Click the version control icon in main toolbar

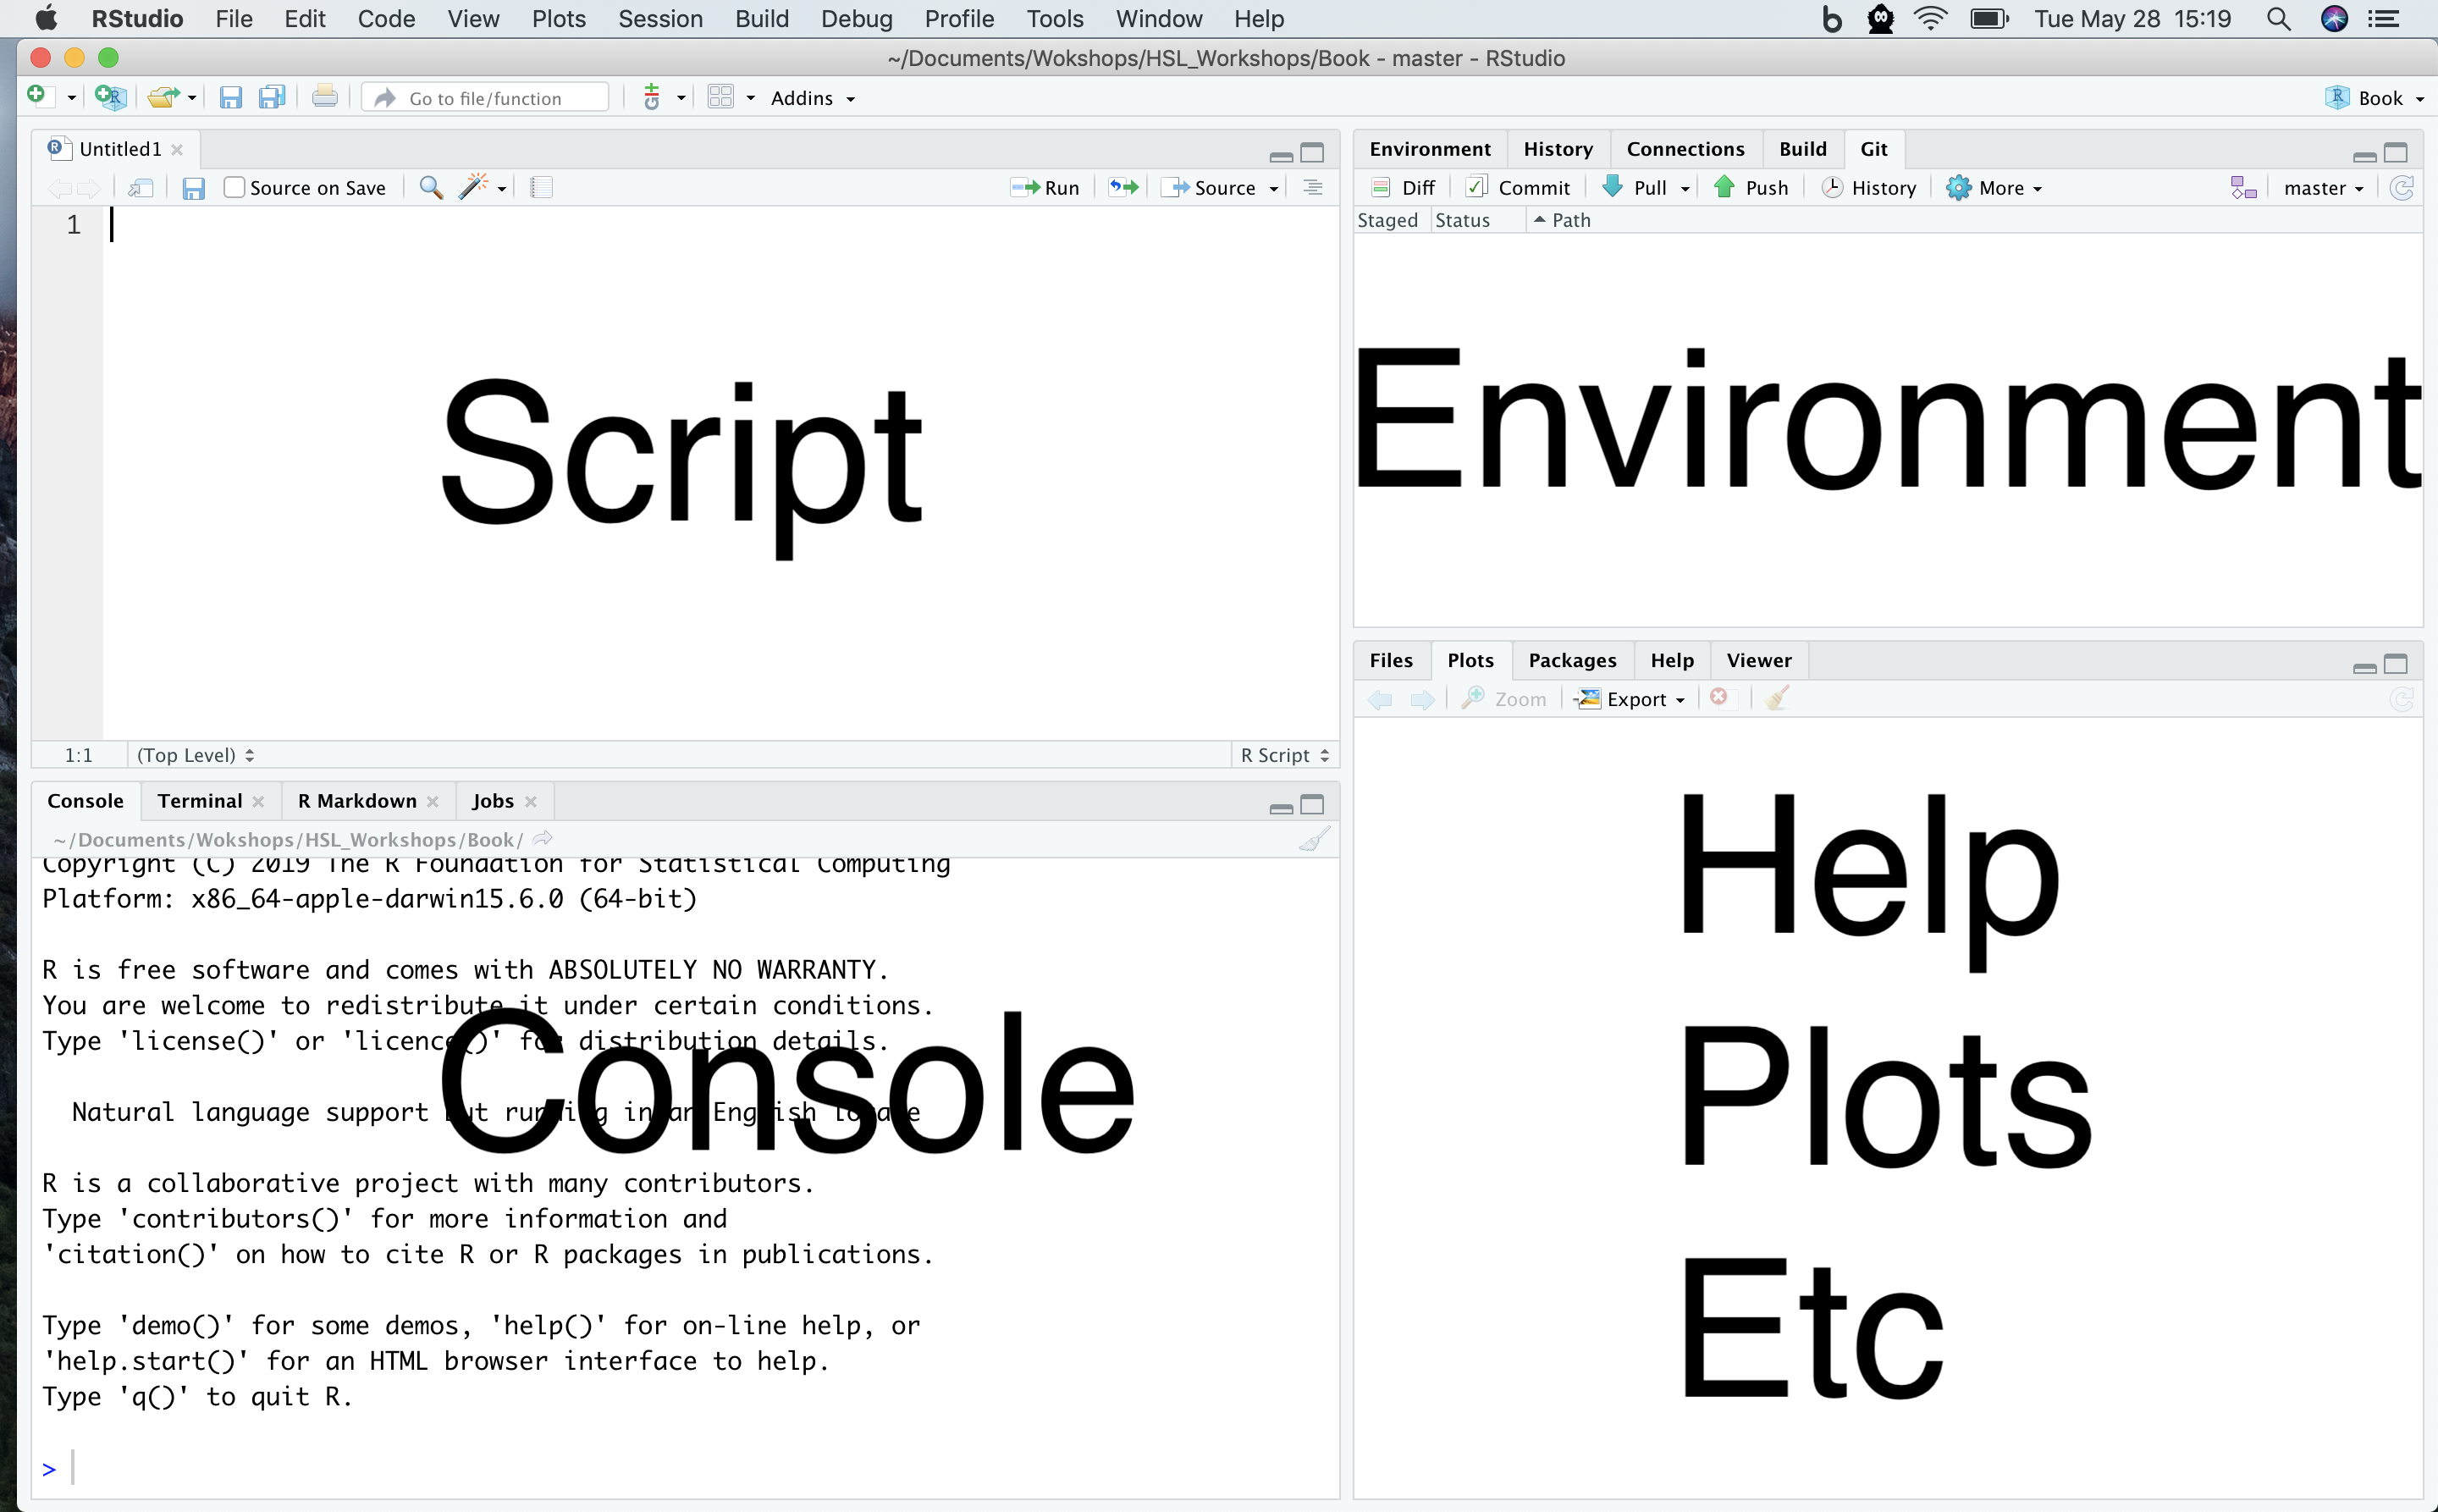point(652,97)
